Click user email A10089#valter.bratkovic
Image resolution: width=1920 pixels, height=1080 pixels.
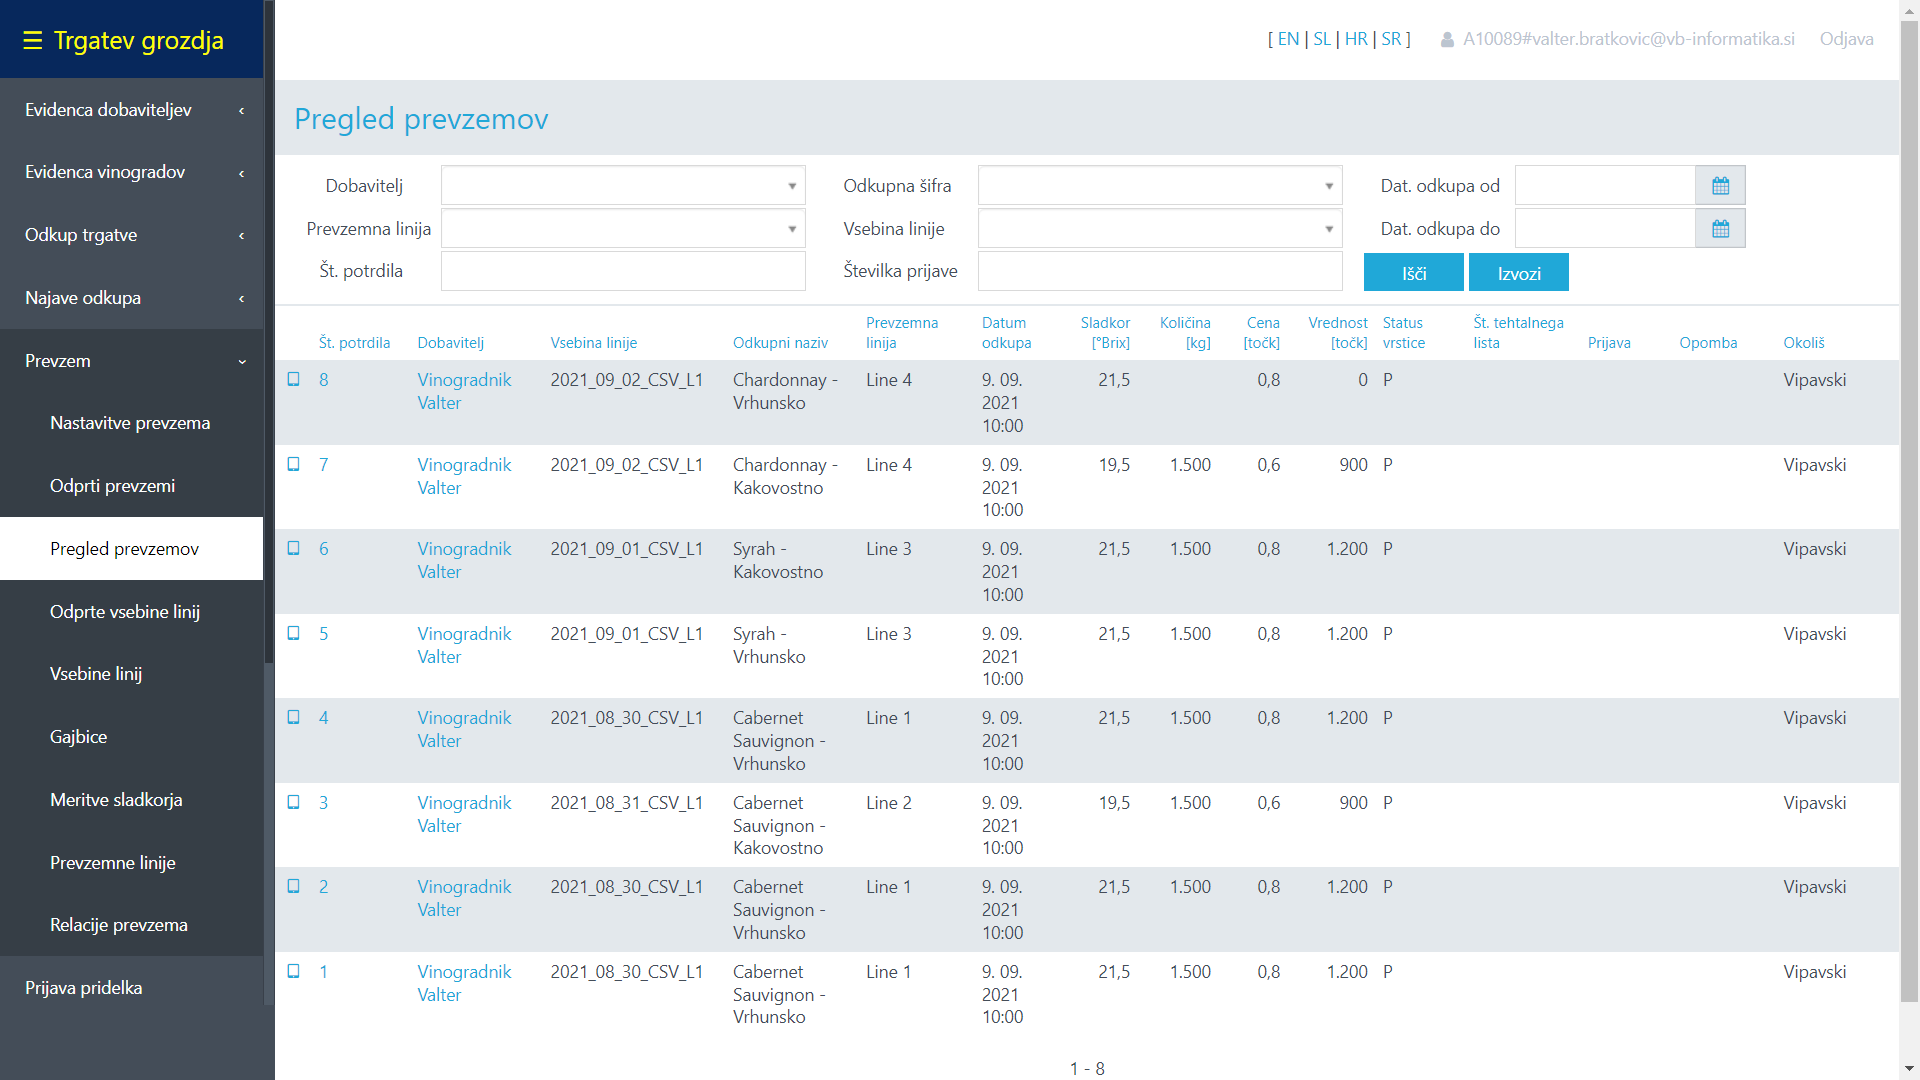tap(1628, 39)
